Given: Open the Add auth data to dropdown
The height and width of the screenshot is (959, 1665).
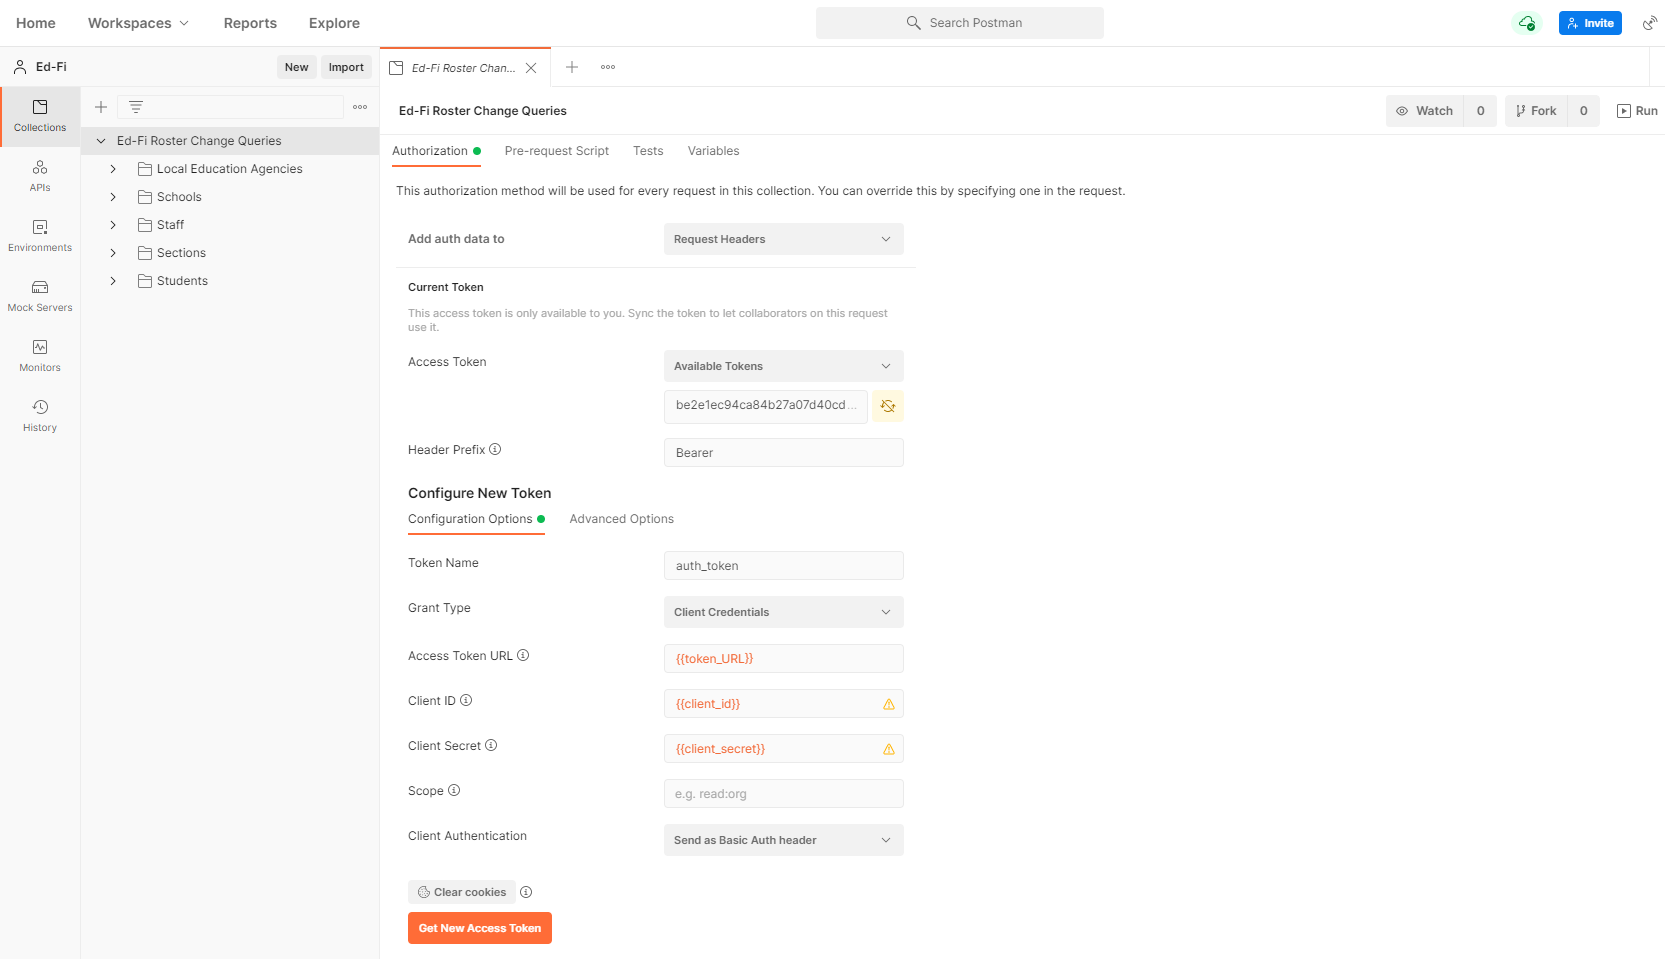Looking at the screenshot, I should click(x=783, y=239).
